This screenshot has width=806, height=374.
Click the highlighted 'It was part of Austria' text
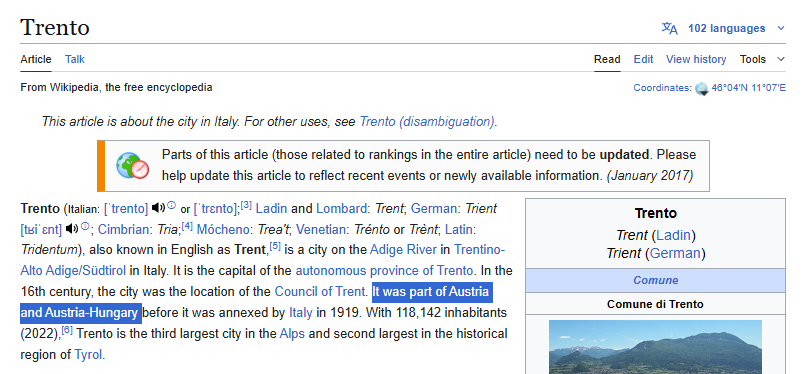click(x=430, y=292)
